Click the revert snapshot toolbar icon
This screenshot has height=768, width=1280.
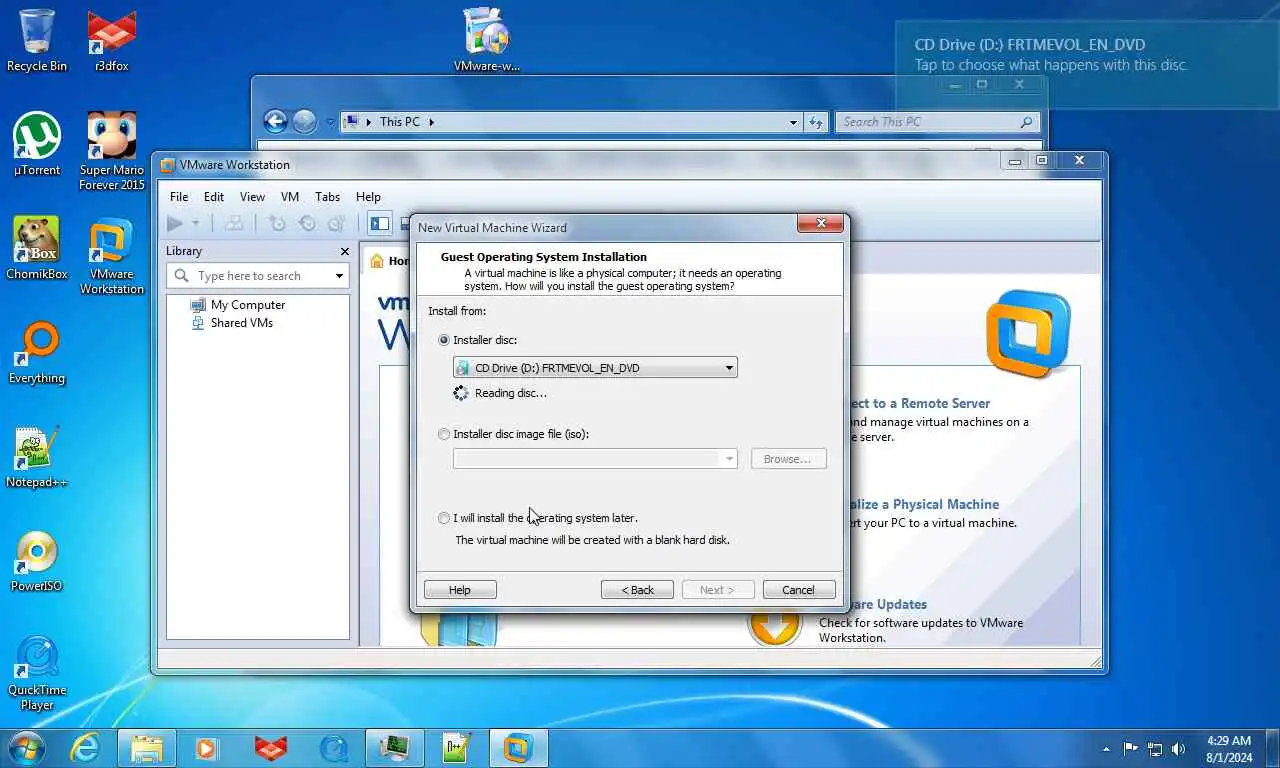308,224
